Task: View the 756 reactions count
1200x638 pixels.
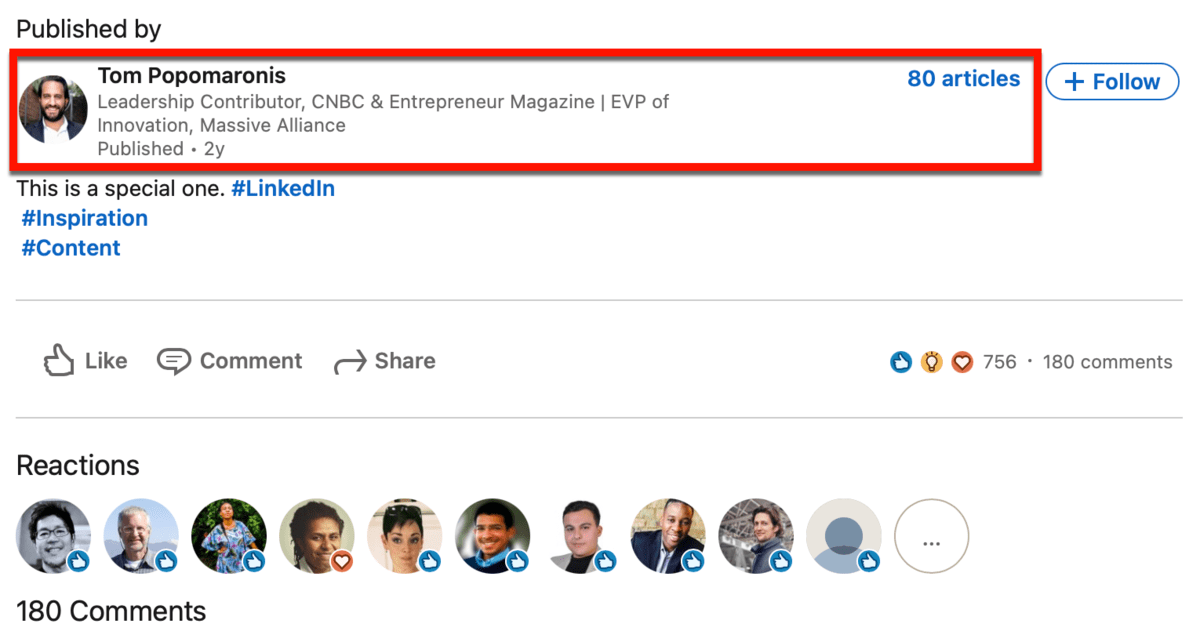Action: (999, 362)
